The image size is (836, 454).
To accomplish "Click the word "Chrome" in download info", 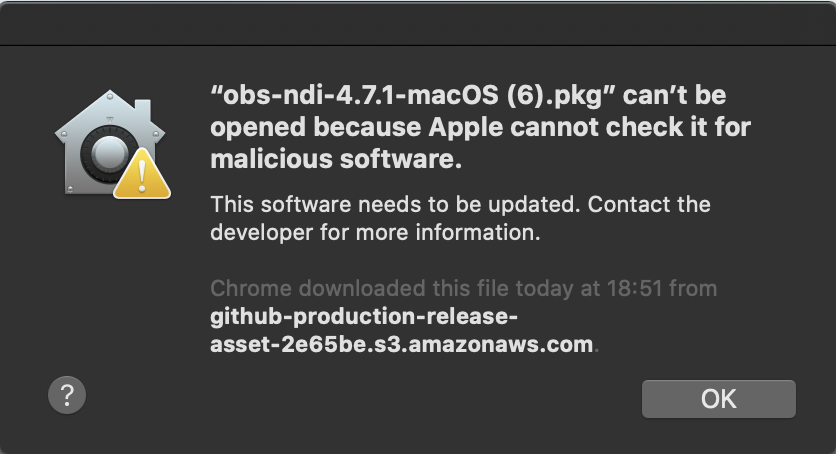I will (251, 288).
